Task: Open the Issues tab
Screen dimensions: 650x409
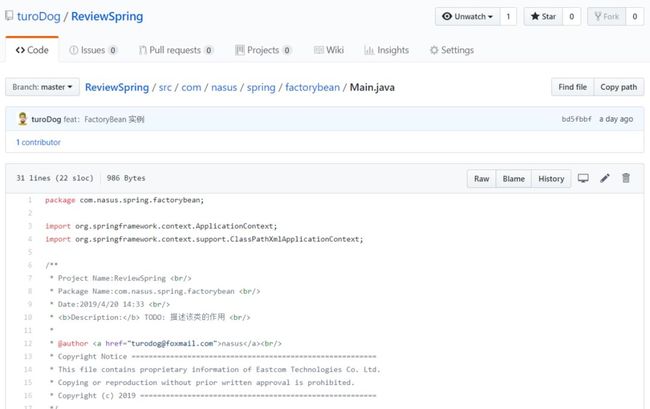Action: pos(93,50)
